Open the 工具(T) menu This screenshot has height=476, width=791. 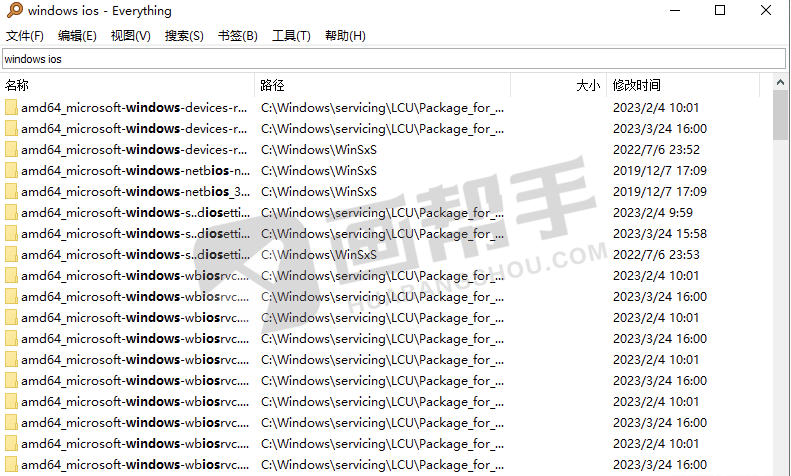pos(291,36)
